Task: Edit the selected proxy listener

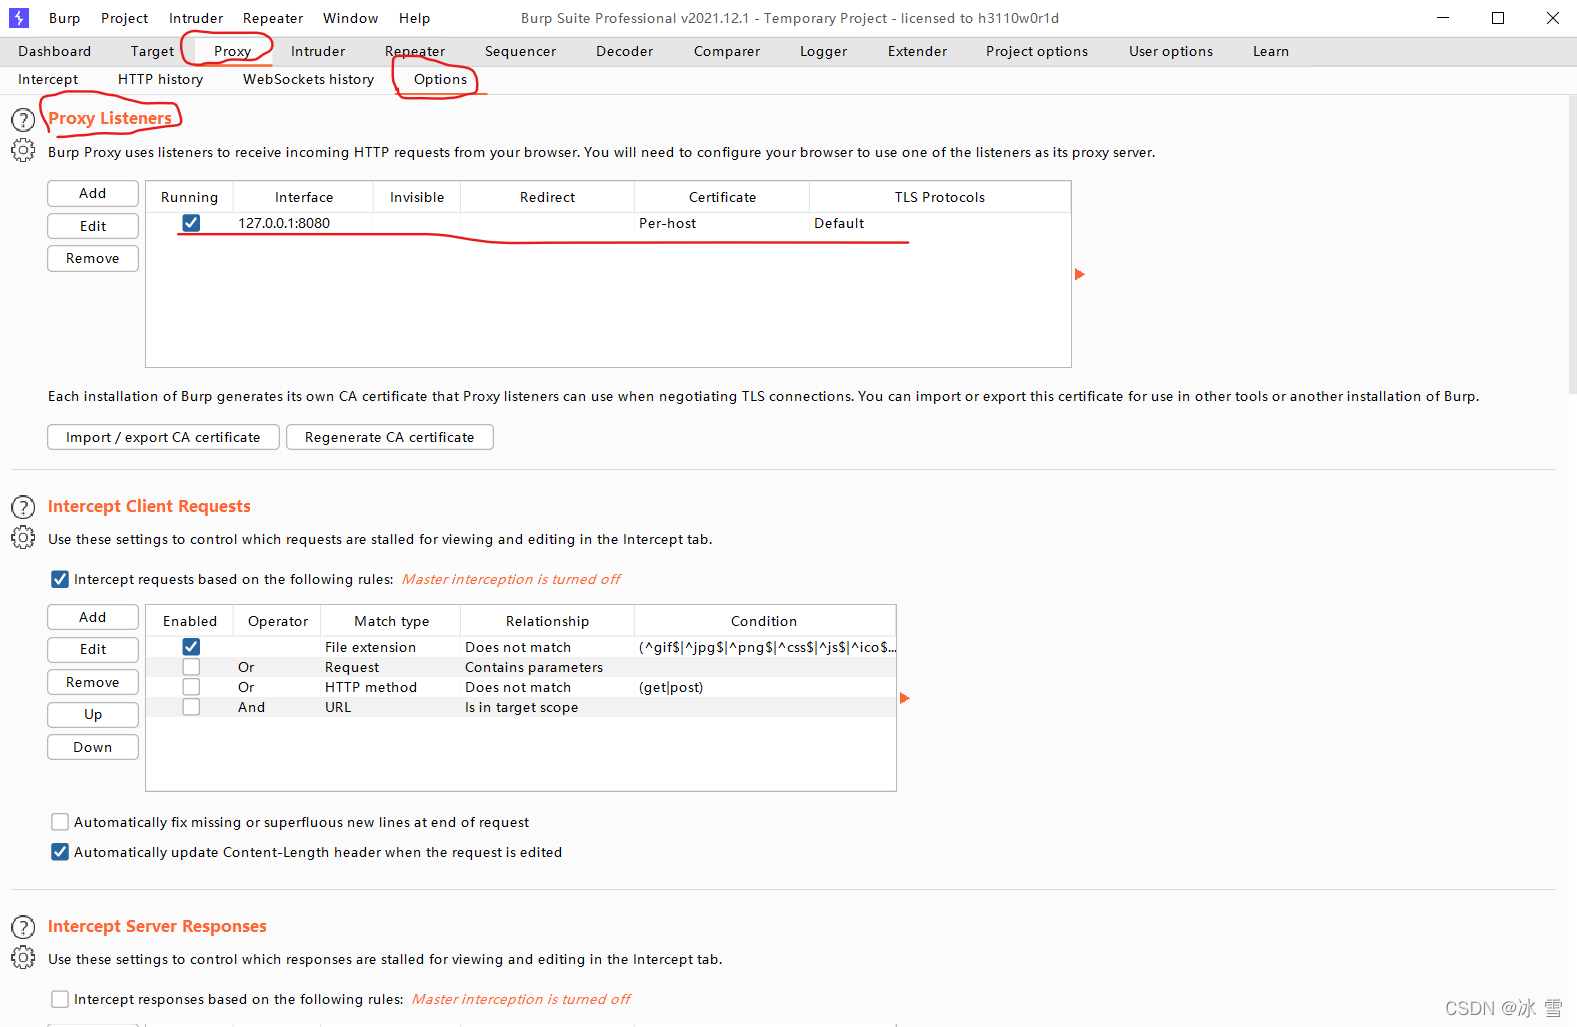Action: [x=93, y=226]
